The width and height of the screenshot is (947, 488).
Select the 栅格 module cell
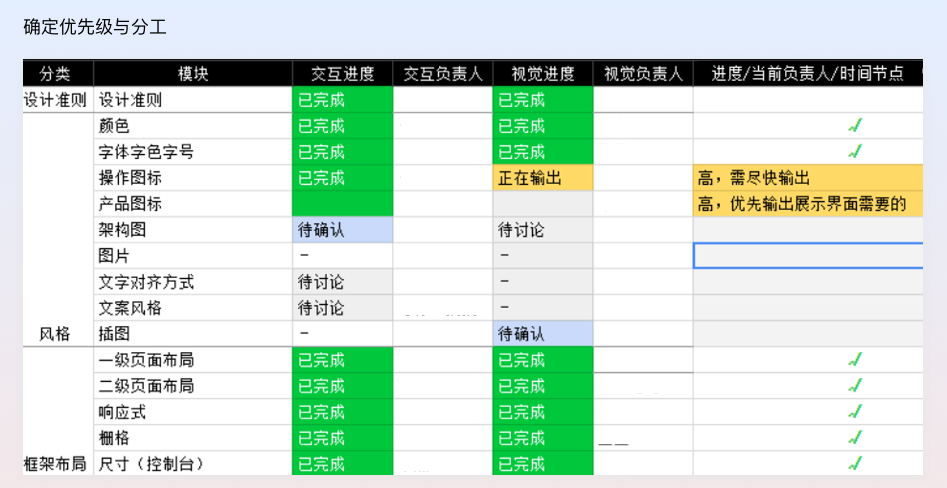click(x=193, y=437)
